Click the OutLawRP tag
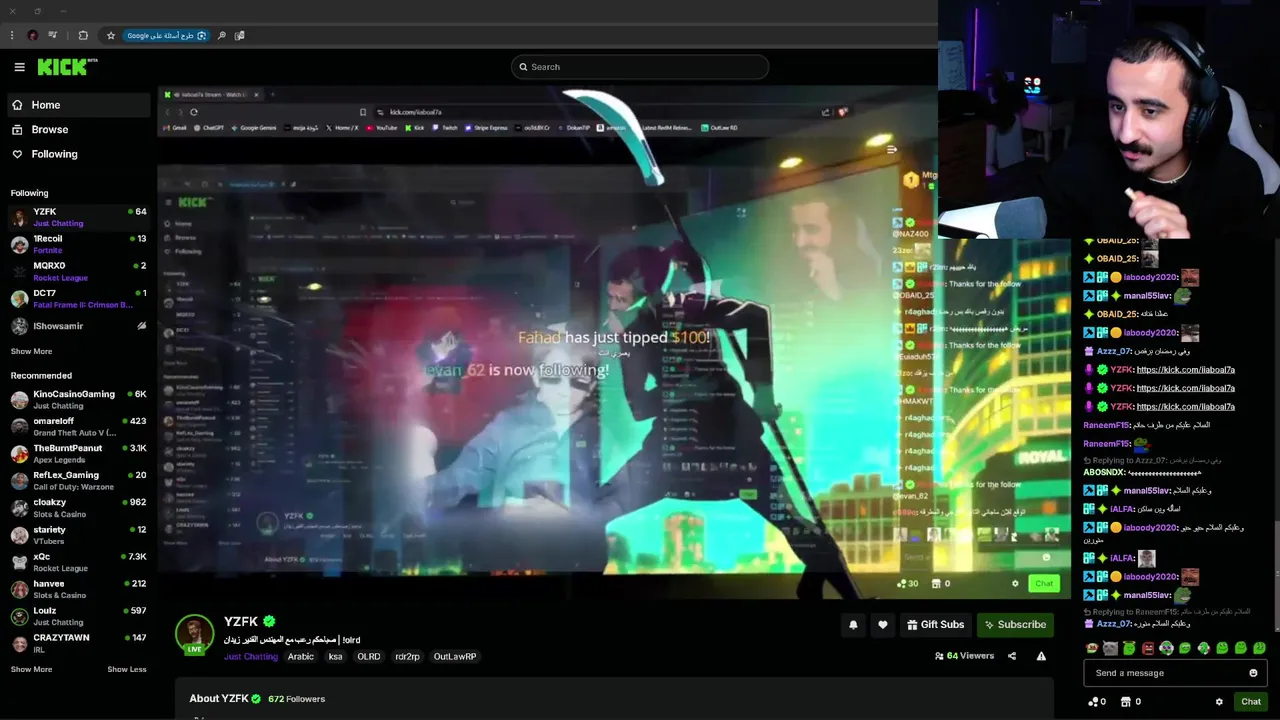1280x720 pixels. tap(455, 657)
